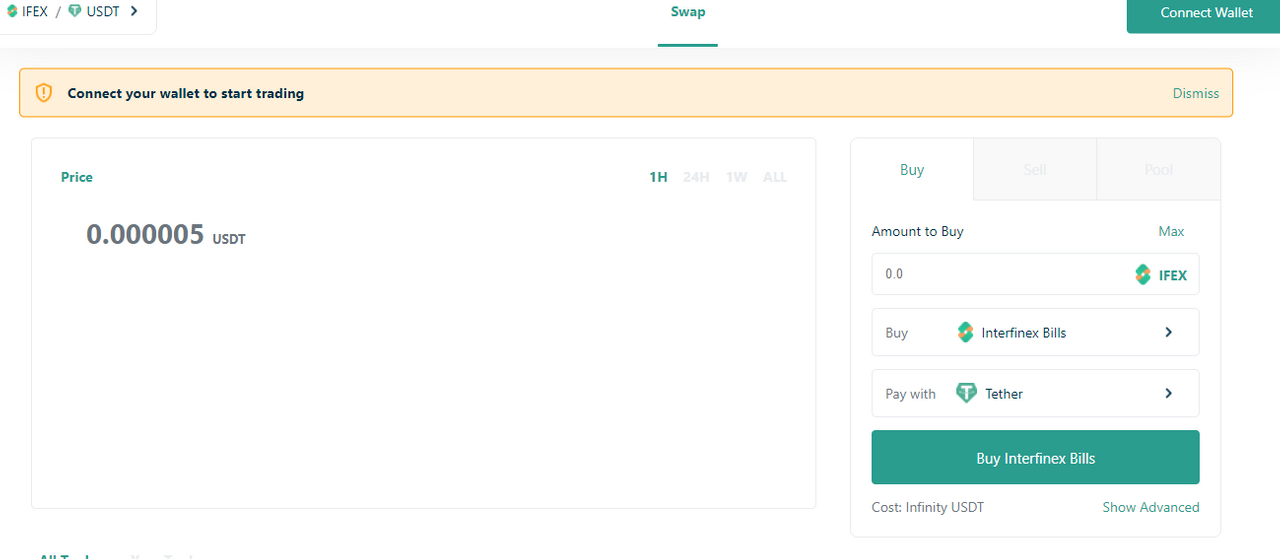Image resolution: width=1280 pixels, height=559 pixels.
Task: Click the USDT Tether icon in pair selector
Action: (75, 12)
